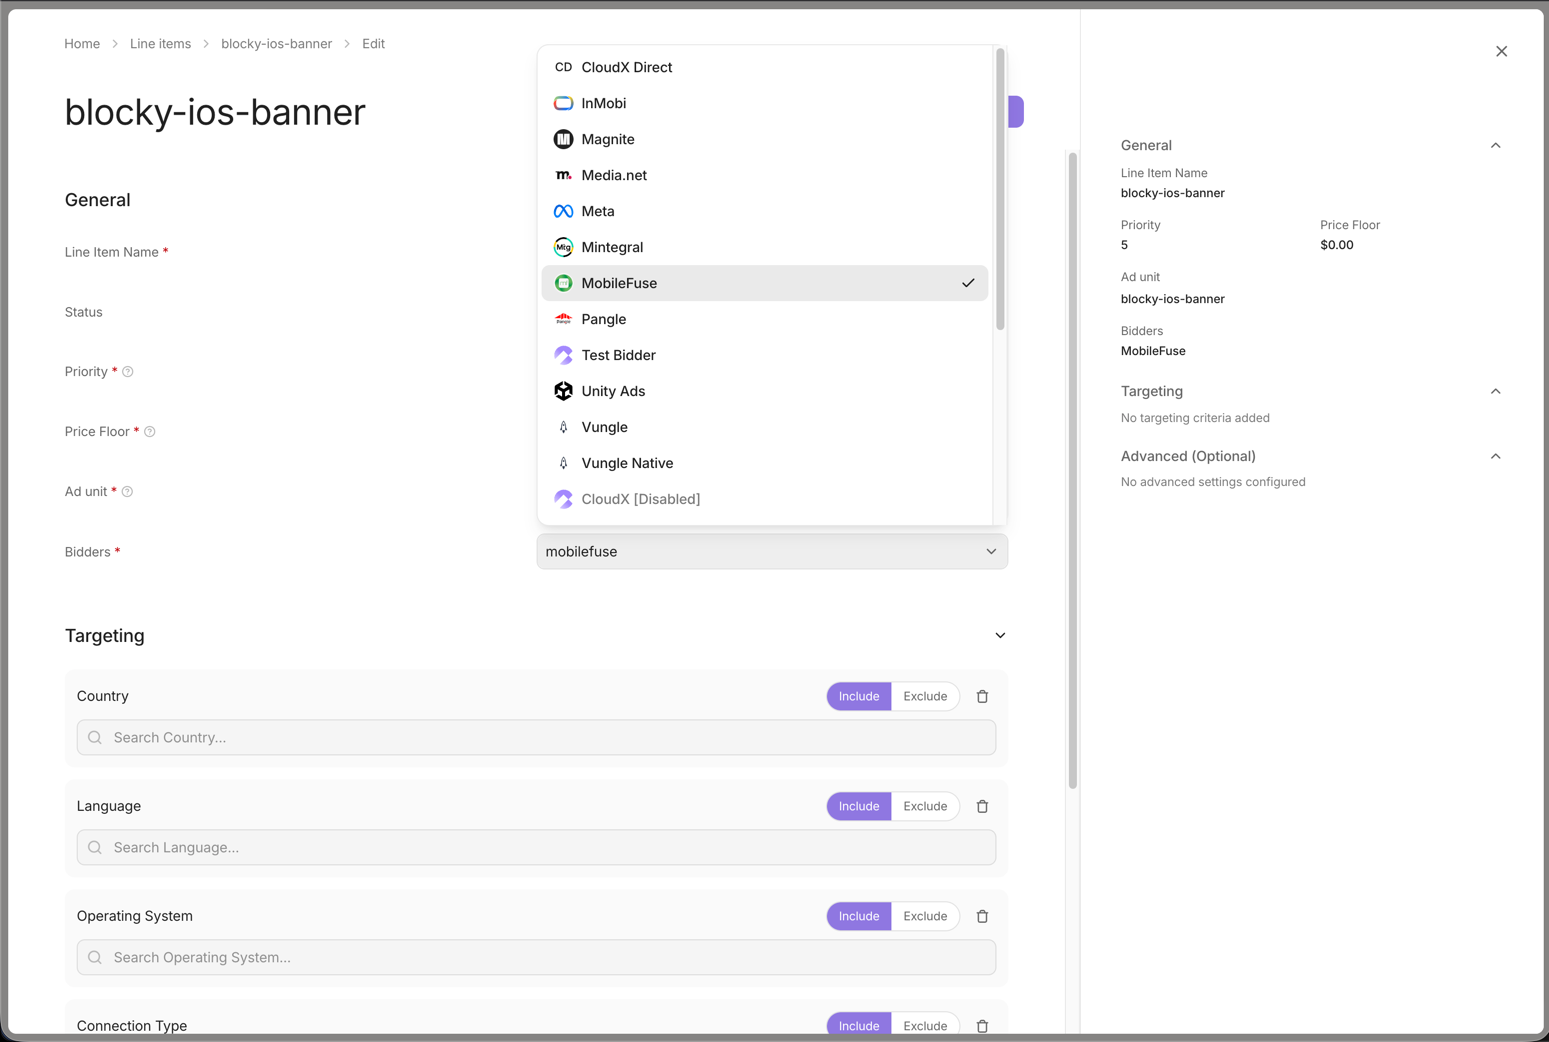Image resolution: width=1549 pixels, height=1042 pixels.
Task: Click the main form vertical scrollbar
Action: click(1072, 470)
